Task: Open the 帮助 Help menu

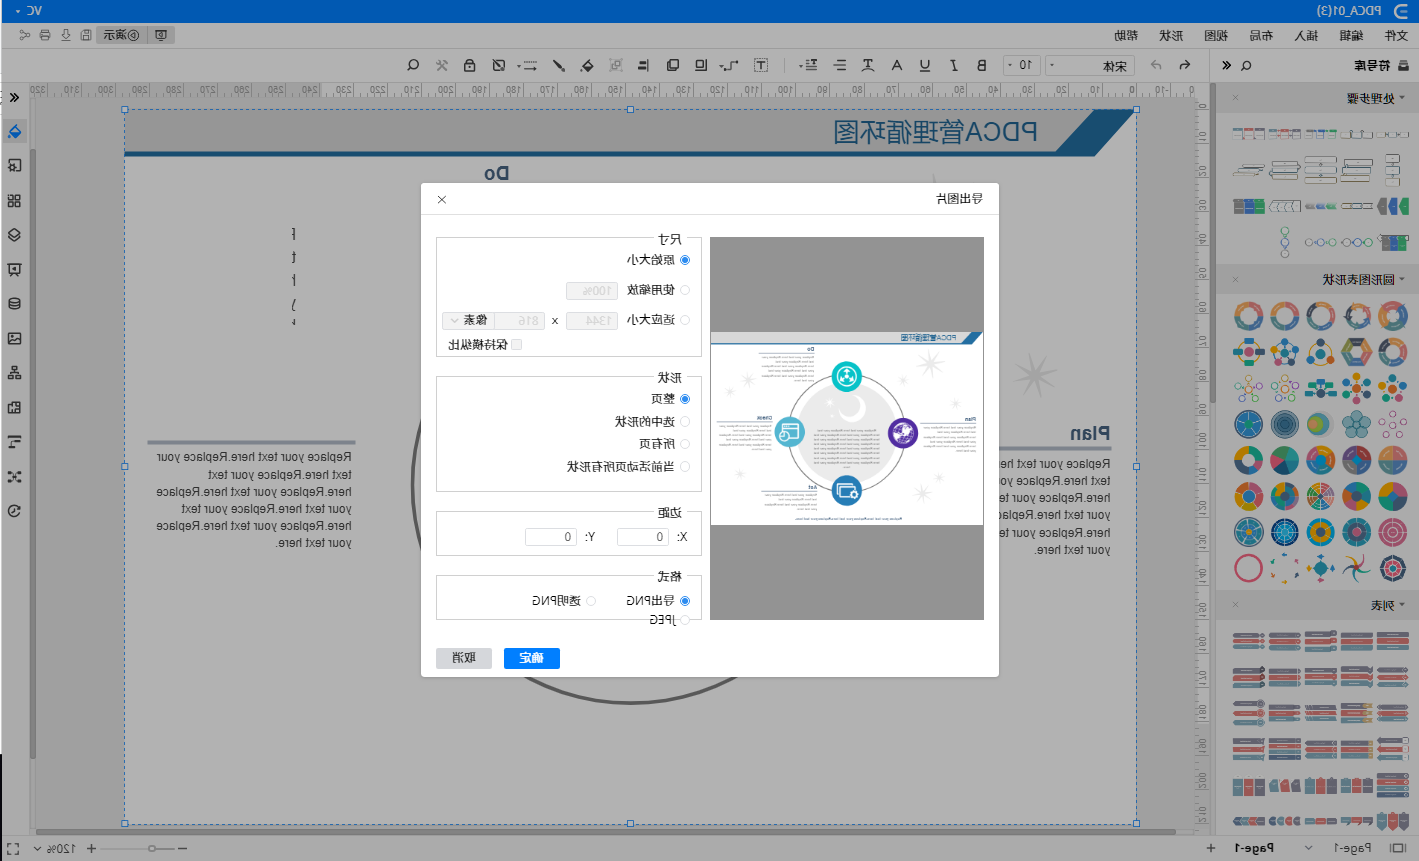Action: 1126,35
